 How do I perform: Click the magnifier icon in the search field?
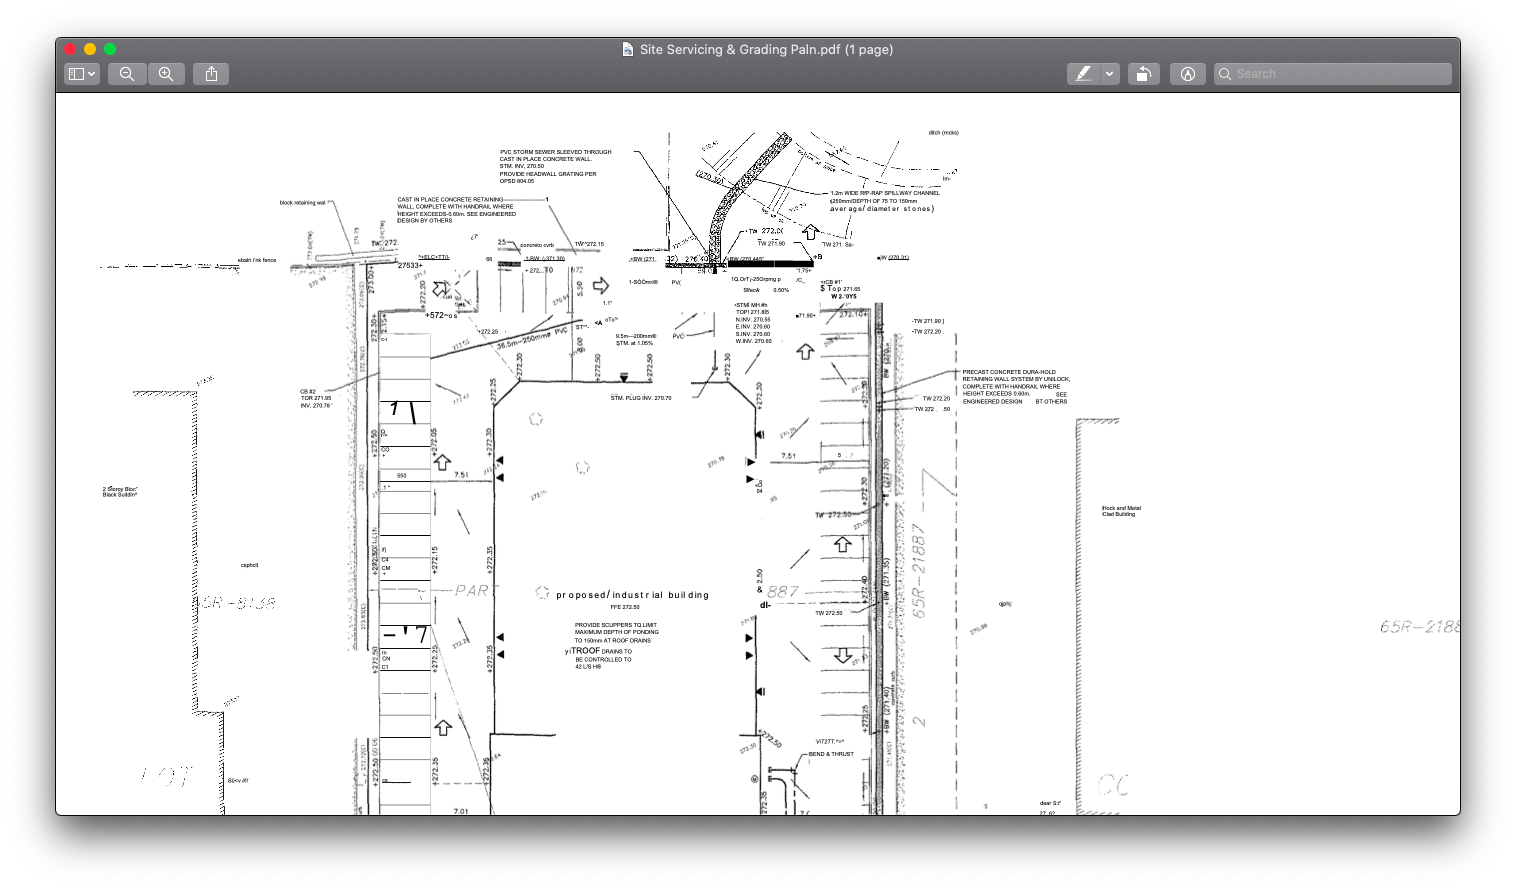point(1226,73)
